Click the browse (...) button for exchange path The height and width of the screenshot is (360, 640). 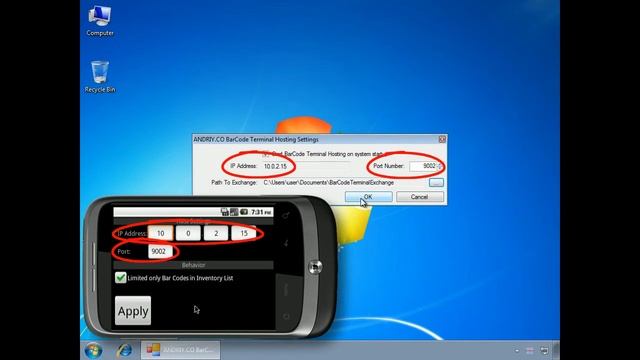point(436,182)
